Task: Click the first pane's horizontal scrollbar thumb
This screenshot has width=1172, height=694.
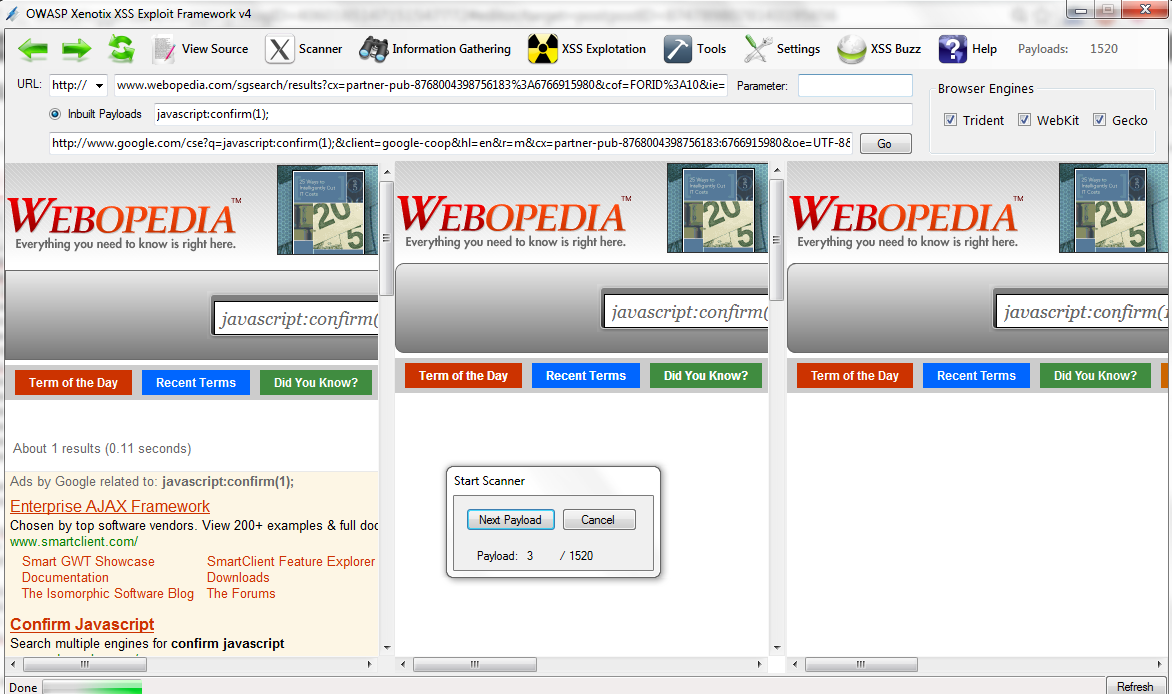Action: [x=85, y=664]
